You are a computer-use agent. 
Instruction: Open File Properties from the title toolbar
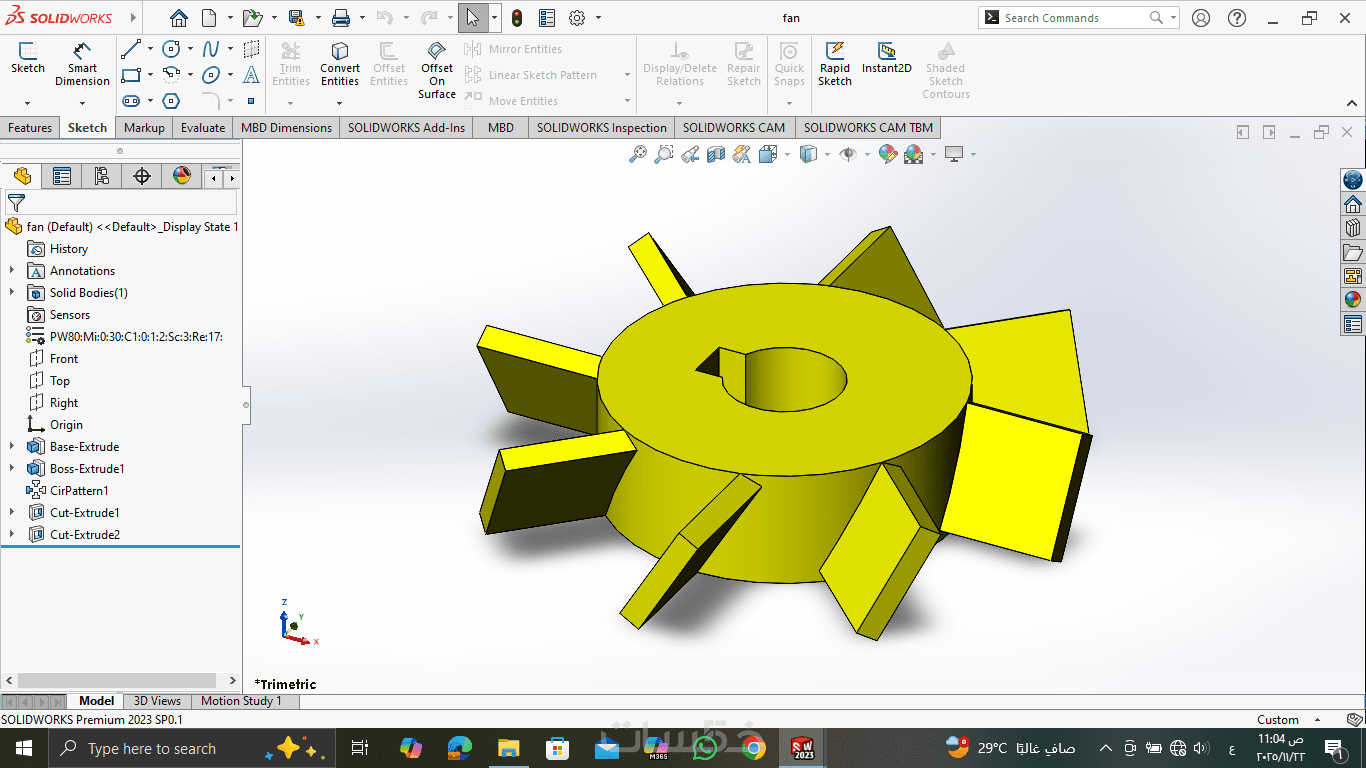pos(547,18)
